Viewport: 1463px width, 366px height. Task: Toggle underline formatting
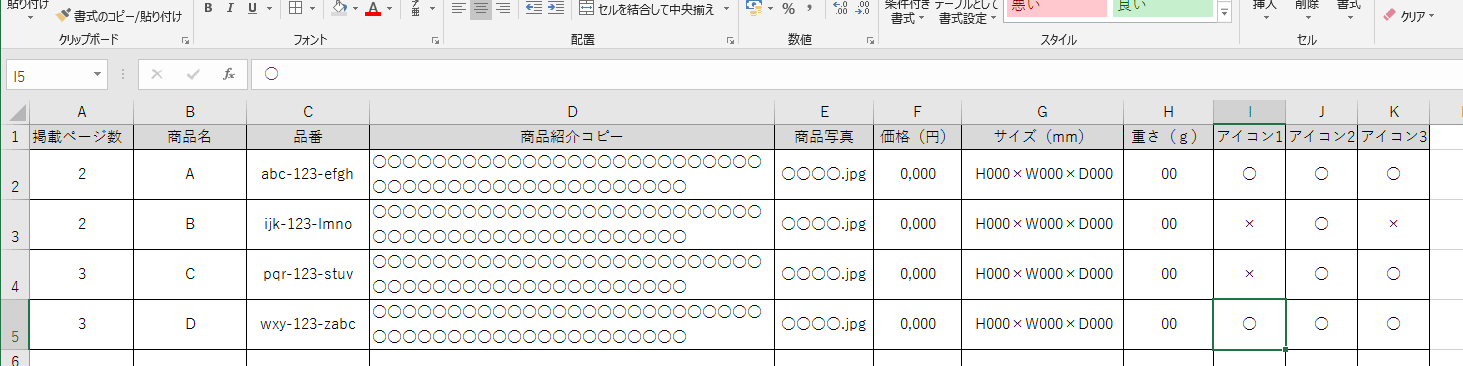click(x=251, y=9)
